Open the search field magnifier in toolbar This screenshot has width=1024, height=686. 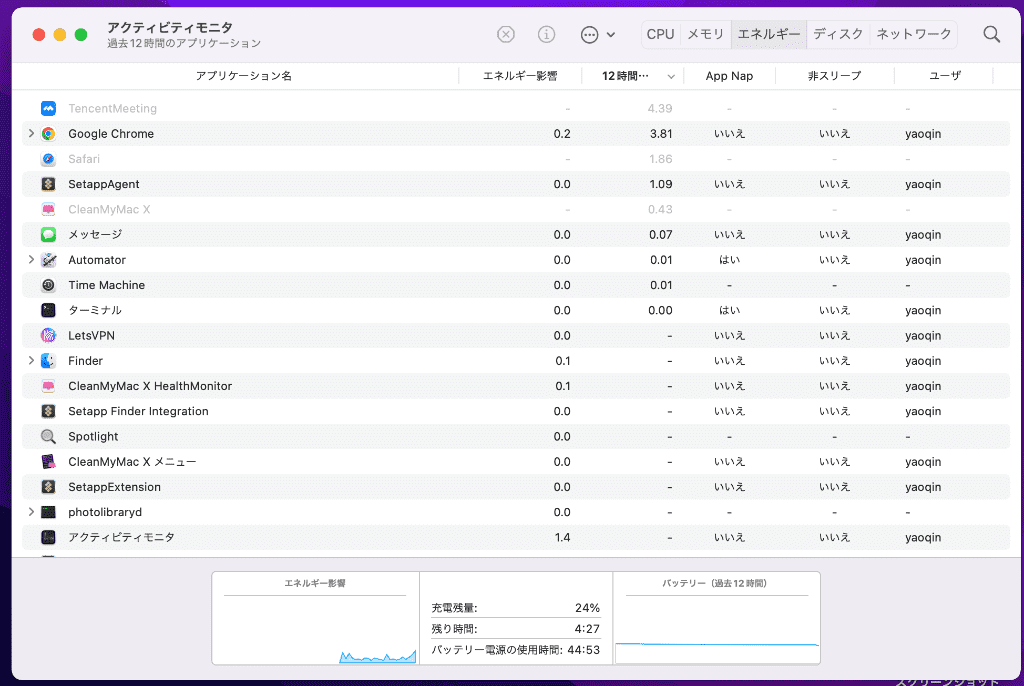click(x=991, y=35)
